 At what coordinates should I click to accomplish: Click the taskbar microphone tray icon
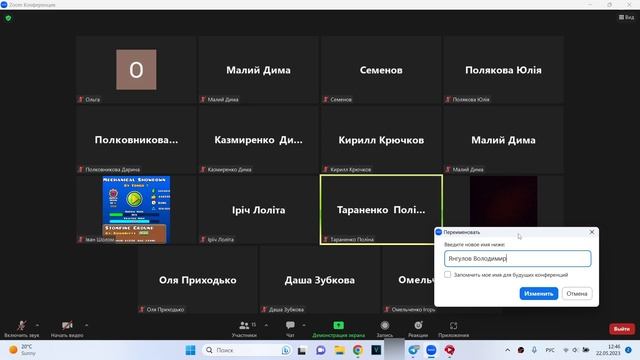pos(534,350)
